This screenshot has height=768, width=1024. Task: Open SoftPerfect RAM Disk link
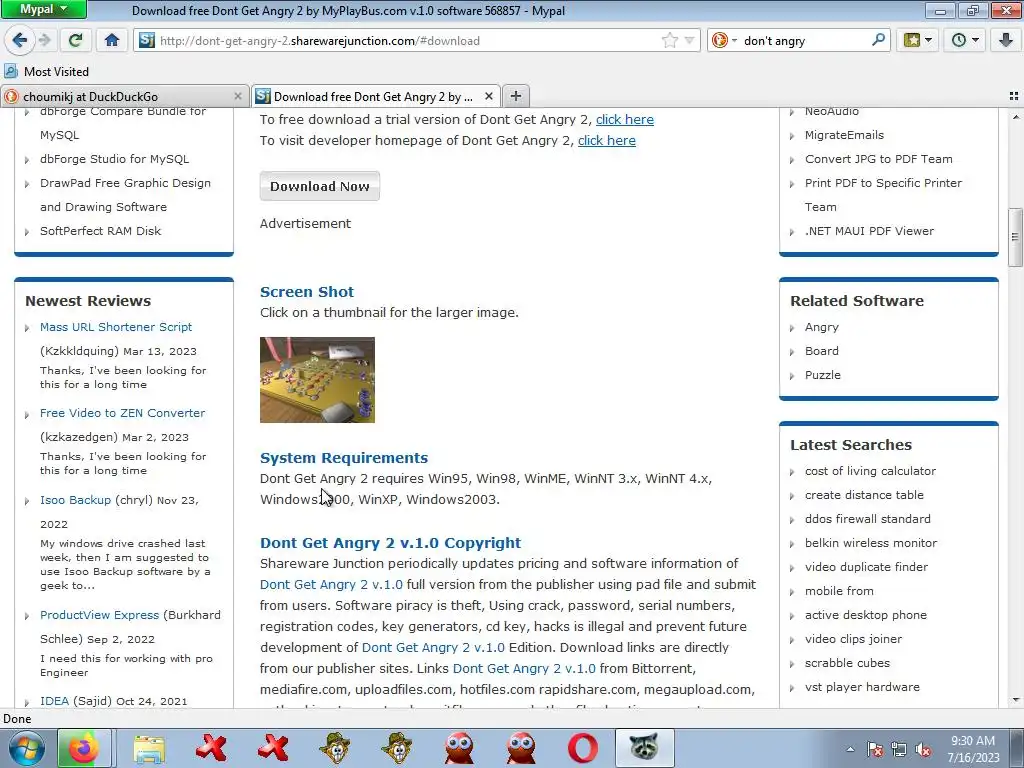coord(100,231)
